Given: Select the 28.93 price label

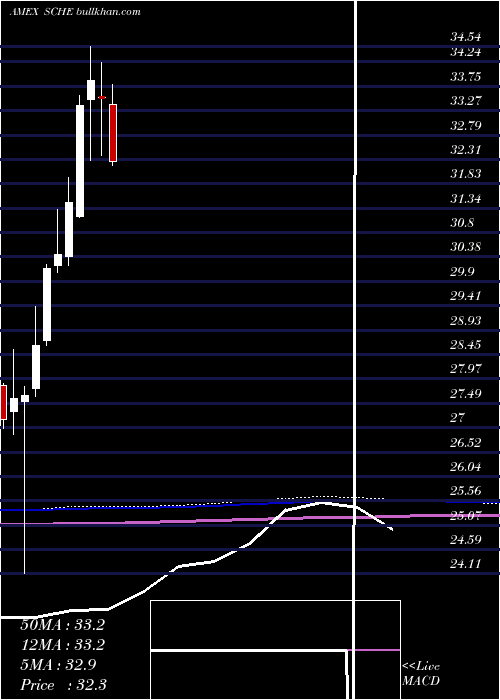Looking at the screenshot, I should (x=466, y=320).
